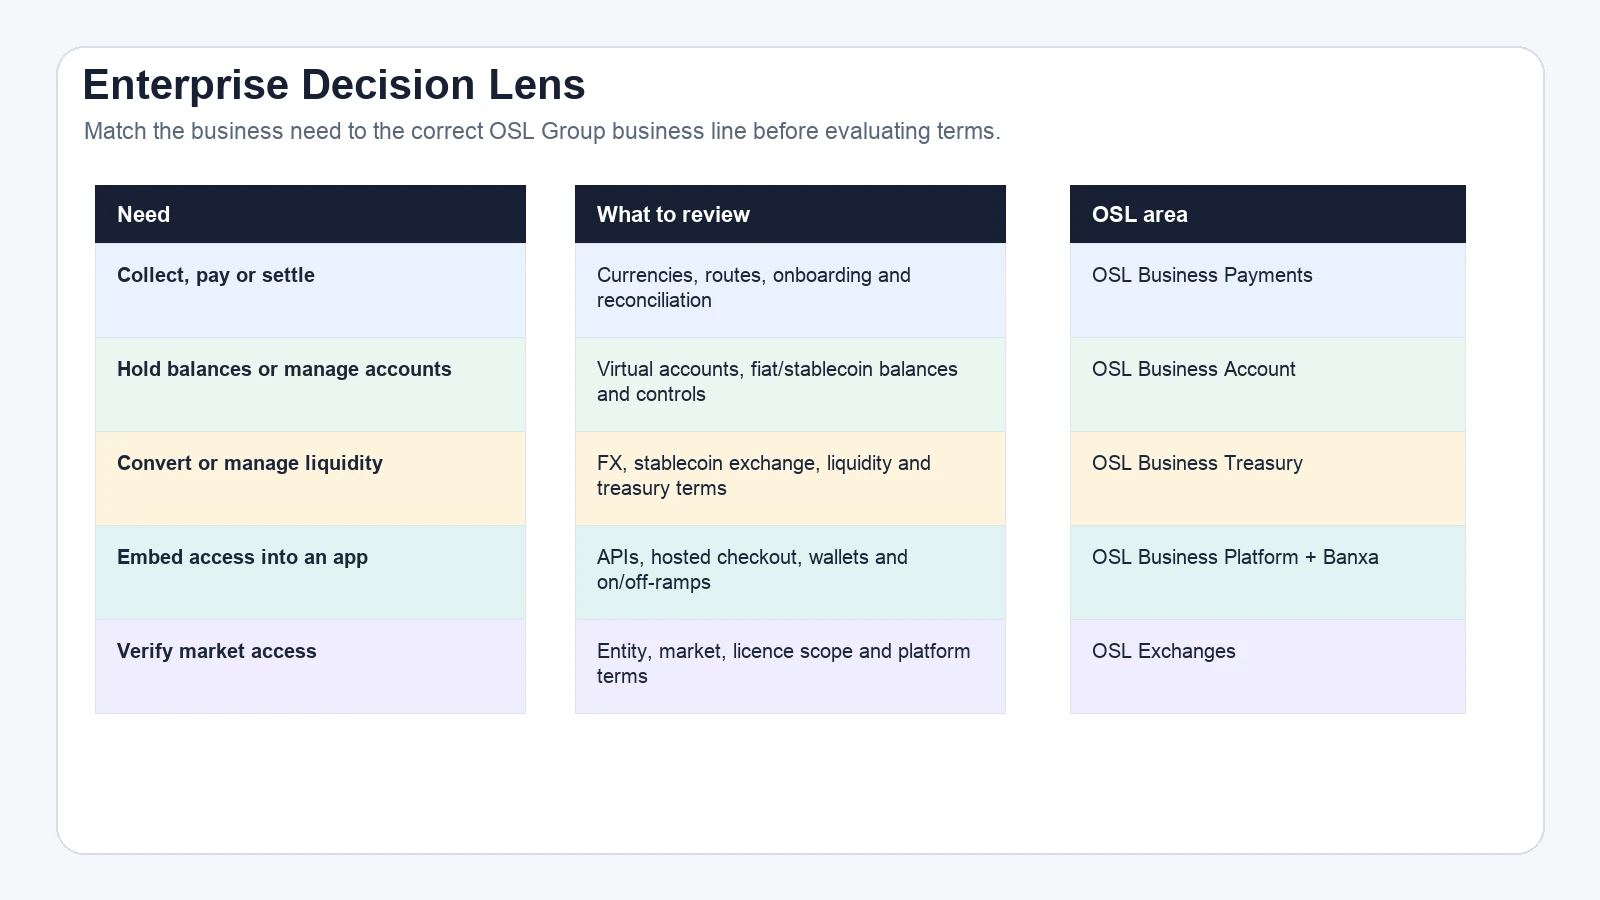The image size is (1600, 900).
Task: Select the OSL area column header
Action: pyautogui.click(x=1268, y=214)
